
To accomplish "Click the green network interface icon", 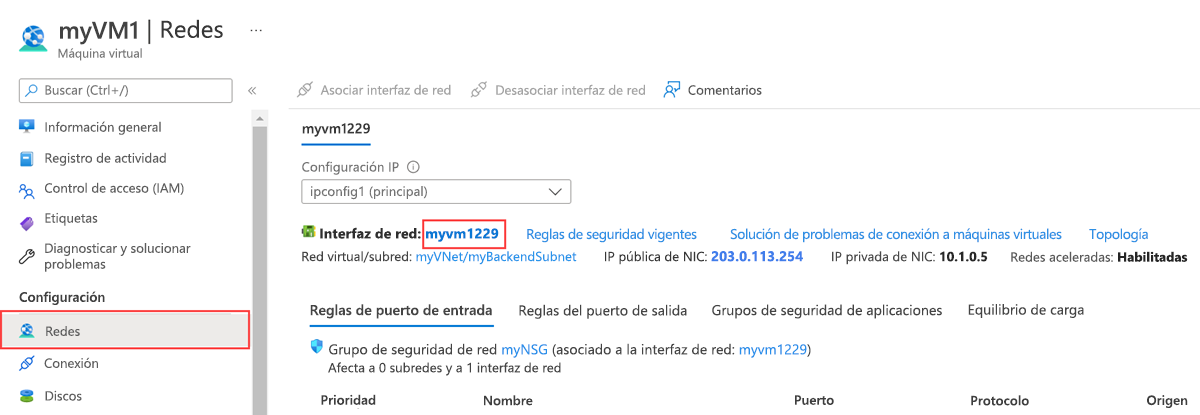I will coord(309,233).
